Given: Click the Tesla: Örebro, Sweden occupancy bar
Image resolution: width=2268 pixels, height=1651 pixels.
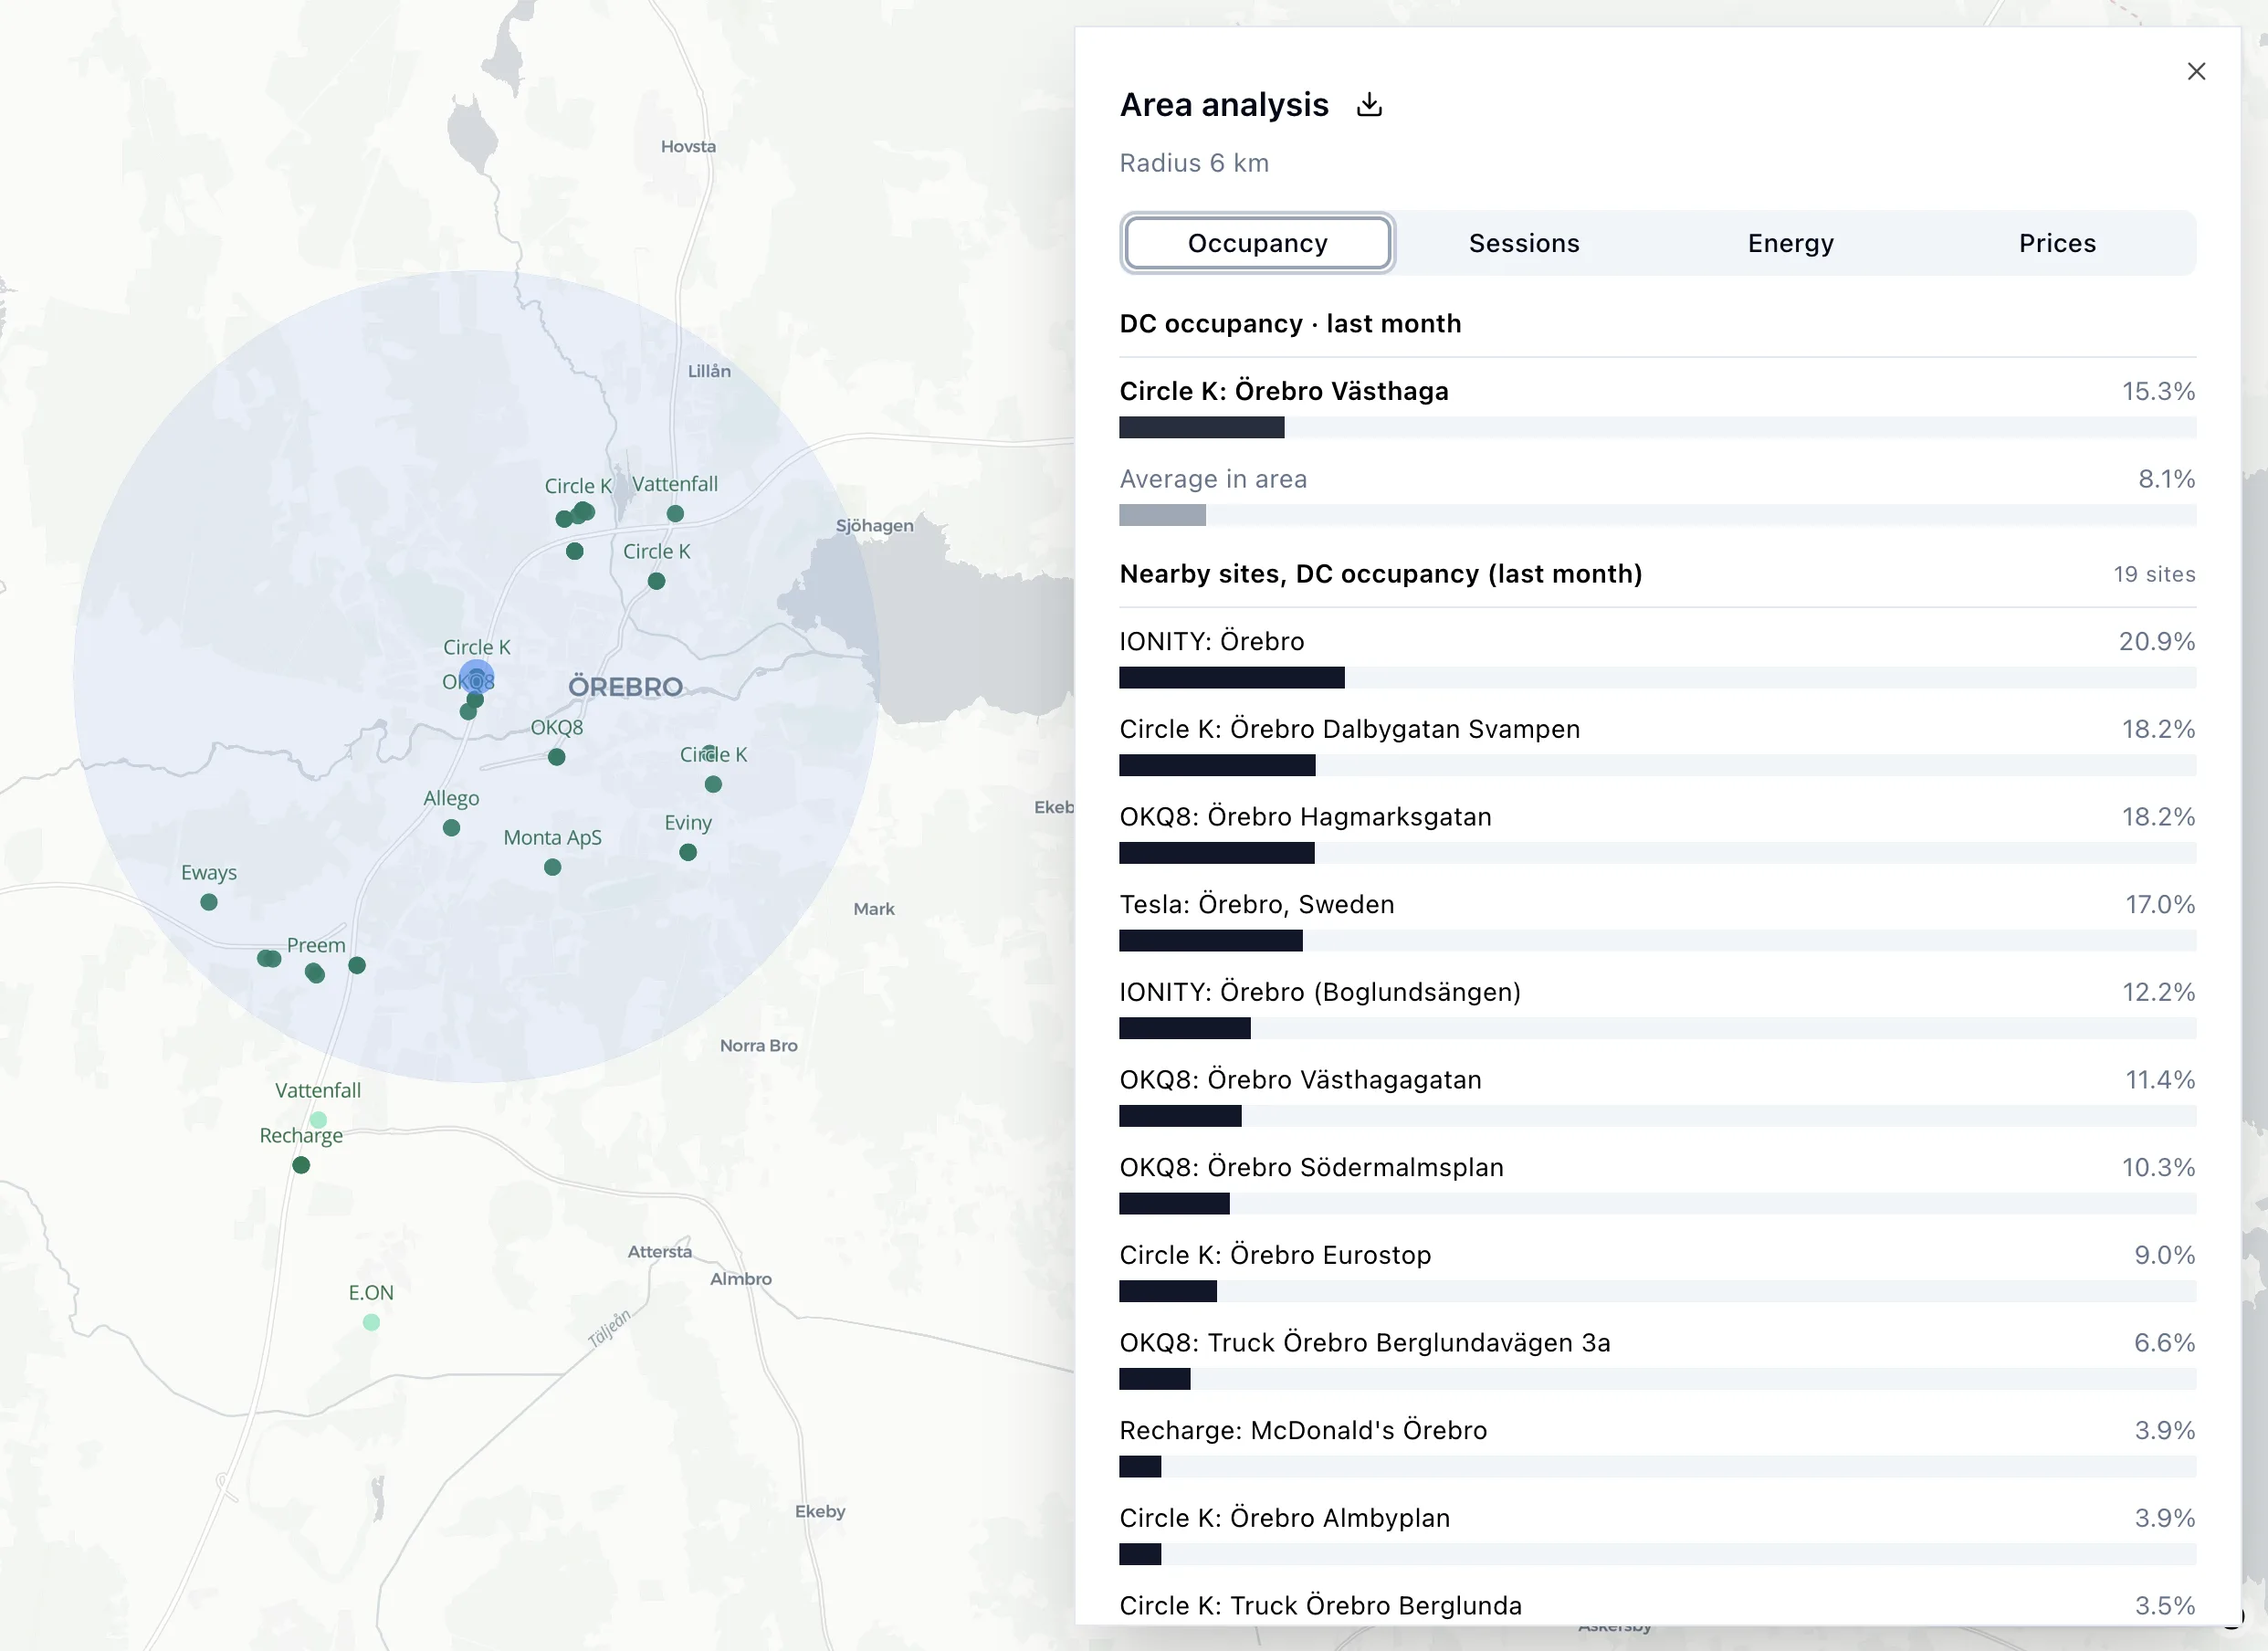Looking at the screenshot, I should (1658, 940).
